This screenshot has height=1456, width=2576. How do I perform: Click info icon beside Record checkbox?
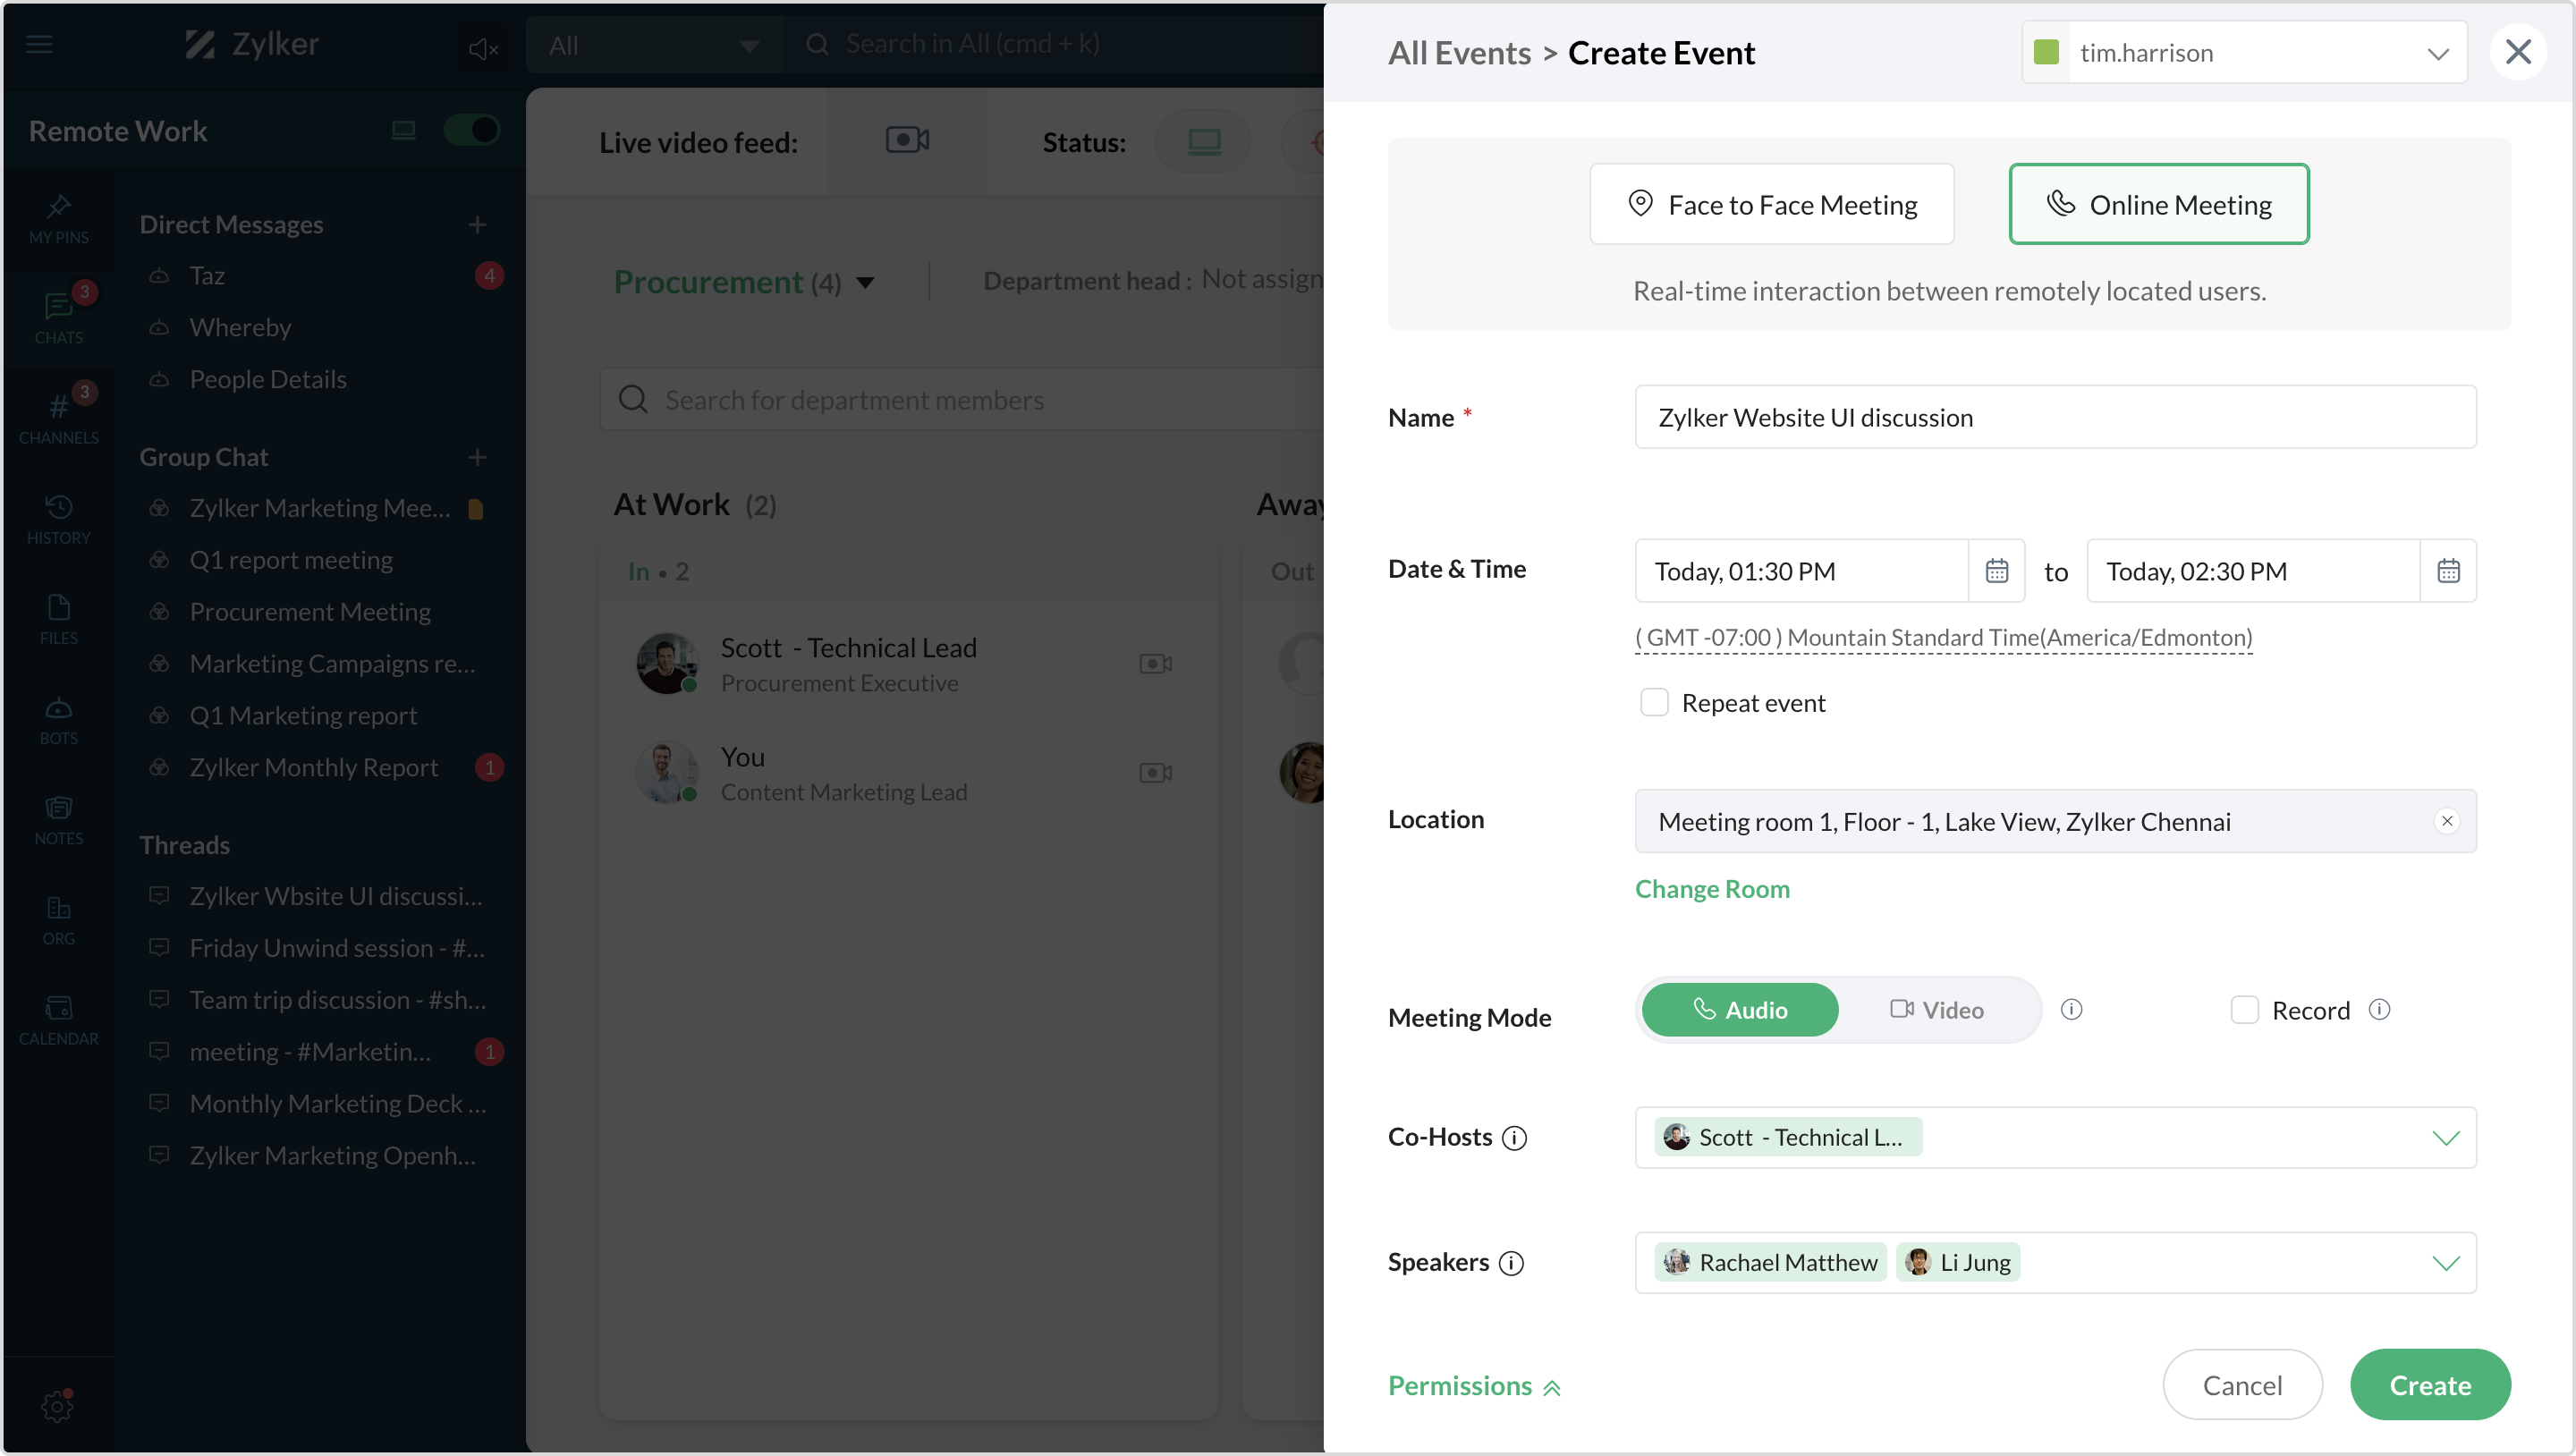point(2379,1010)
